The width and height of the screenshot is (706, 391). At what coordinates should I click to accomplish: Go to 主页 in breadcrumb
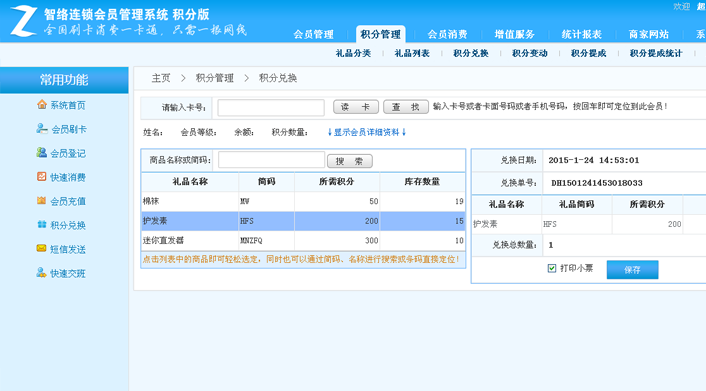pyautogui.click(x=161, y=78)
